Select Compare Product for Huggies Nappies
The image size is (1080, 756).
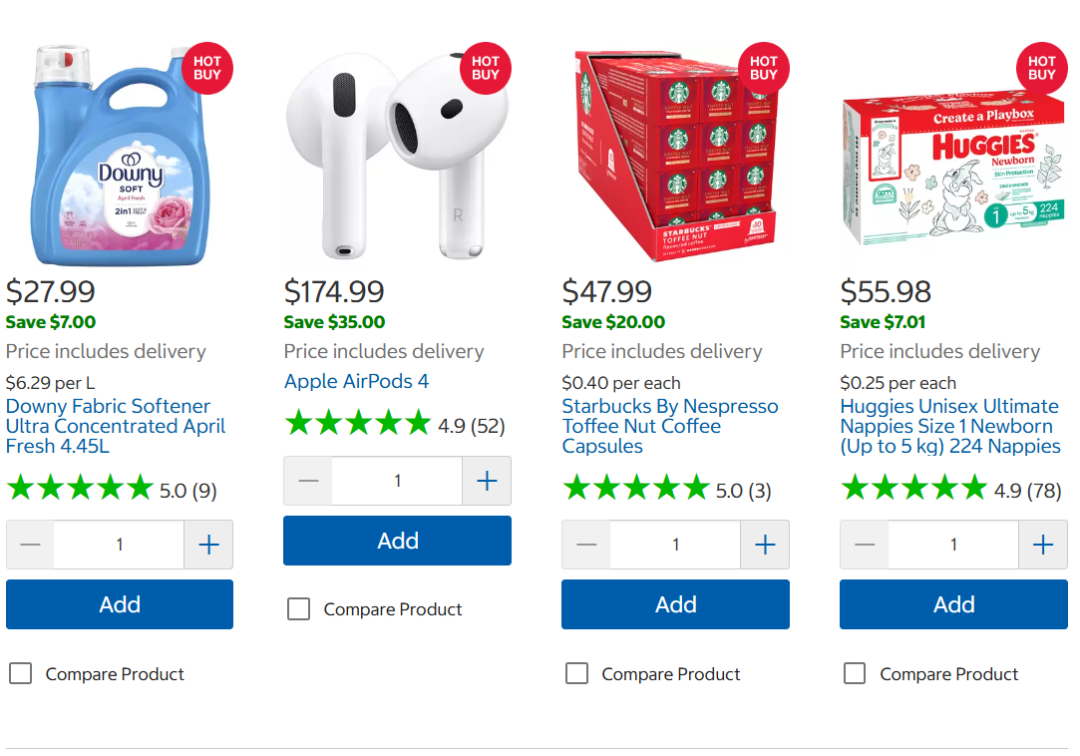[855, 674]
